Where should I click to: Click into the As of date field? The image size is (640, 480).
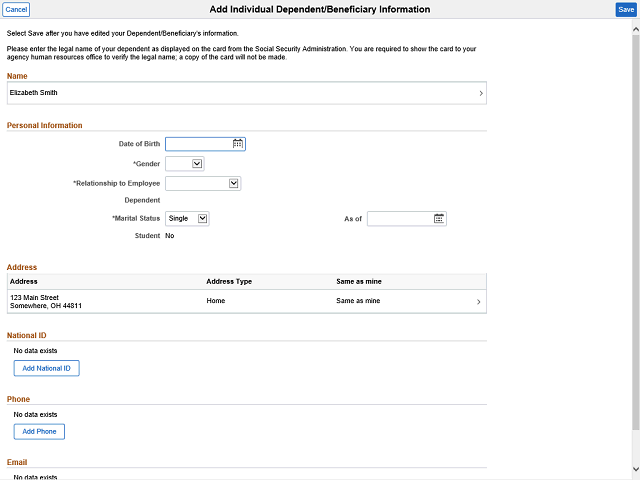coord(399,219)
